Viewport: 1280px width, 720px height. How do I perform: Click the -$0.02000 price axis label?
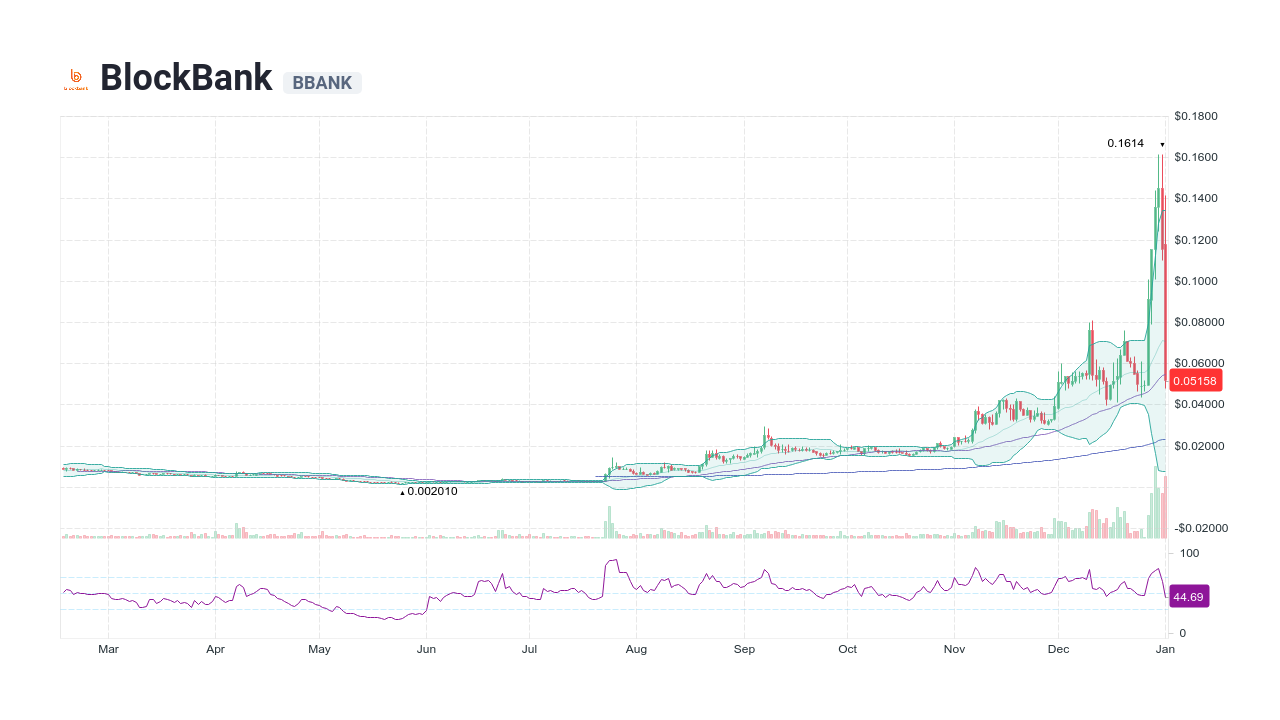coord(1199,528)
